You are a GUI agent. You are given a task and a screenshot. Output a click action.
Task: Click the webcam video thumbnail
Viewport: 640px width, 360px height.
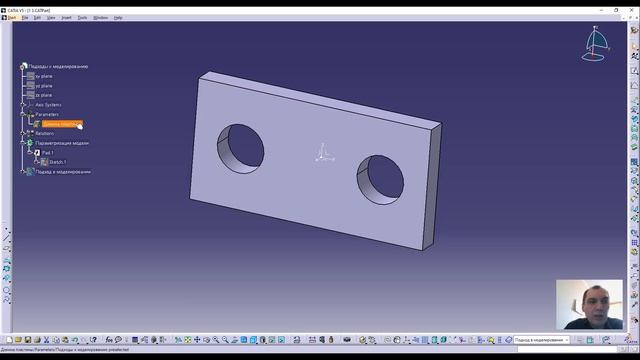tap(589, 304)
